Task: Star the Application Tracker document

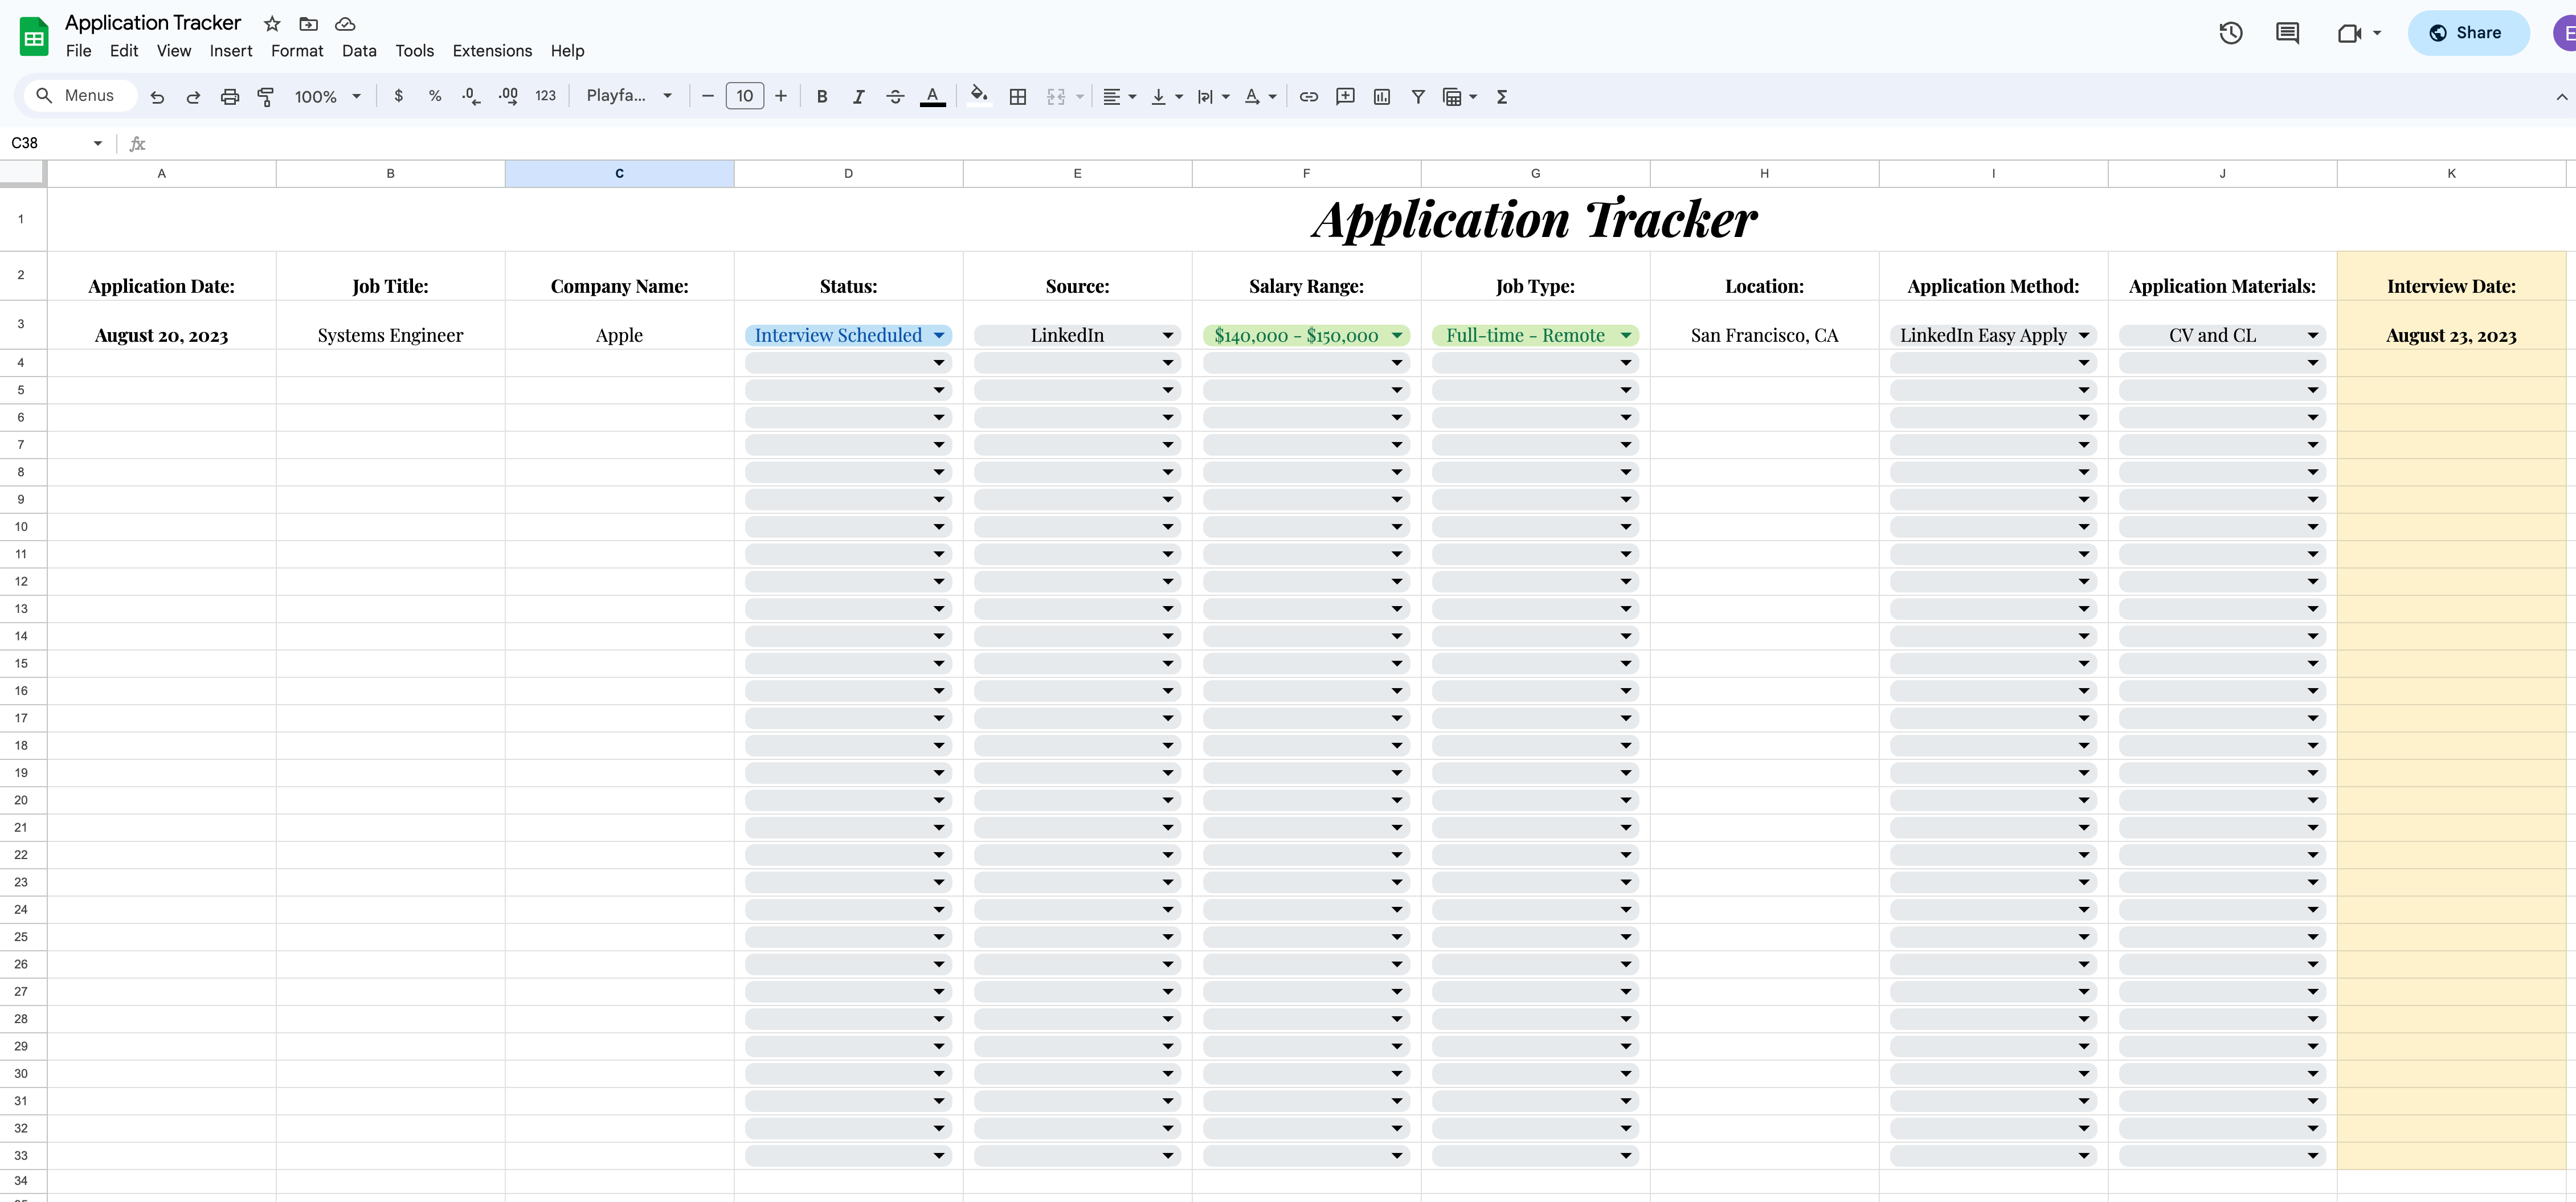Action: pyautogui.click(x=272, y=24)
